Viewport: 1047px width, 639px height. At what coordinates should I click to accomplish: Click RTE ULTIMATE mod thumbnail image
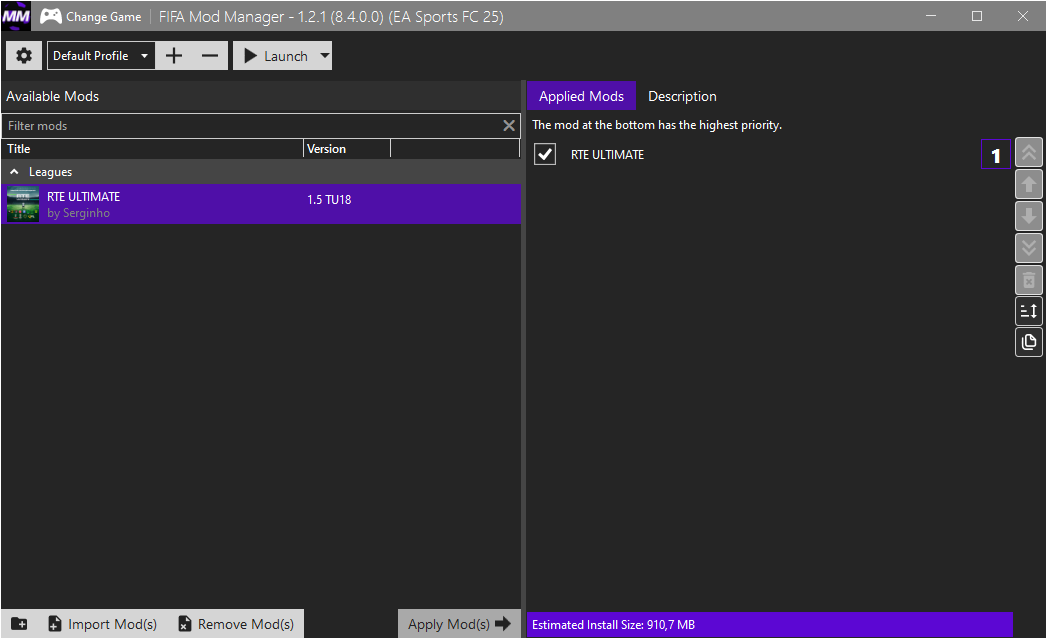click(23, 204)
